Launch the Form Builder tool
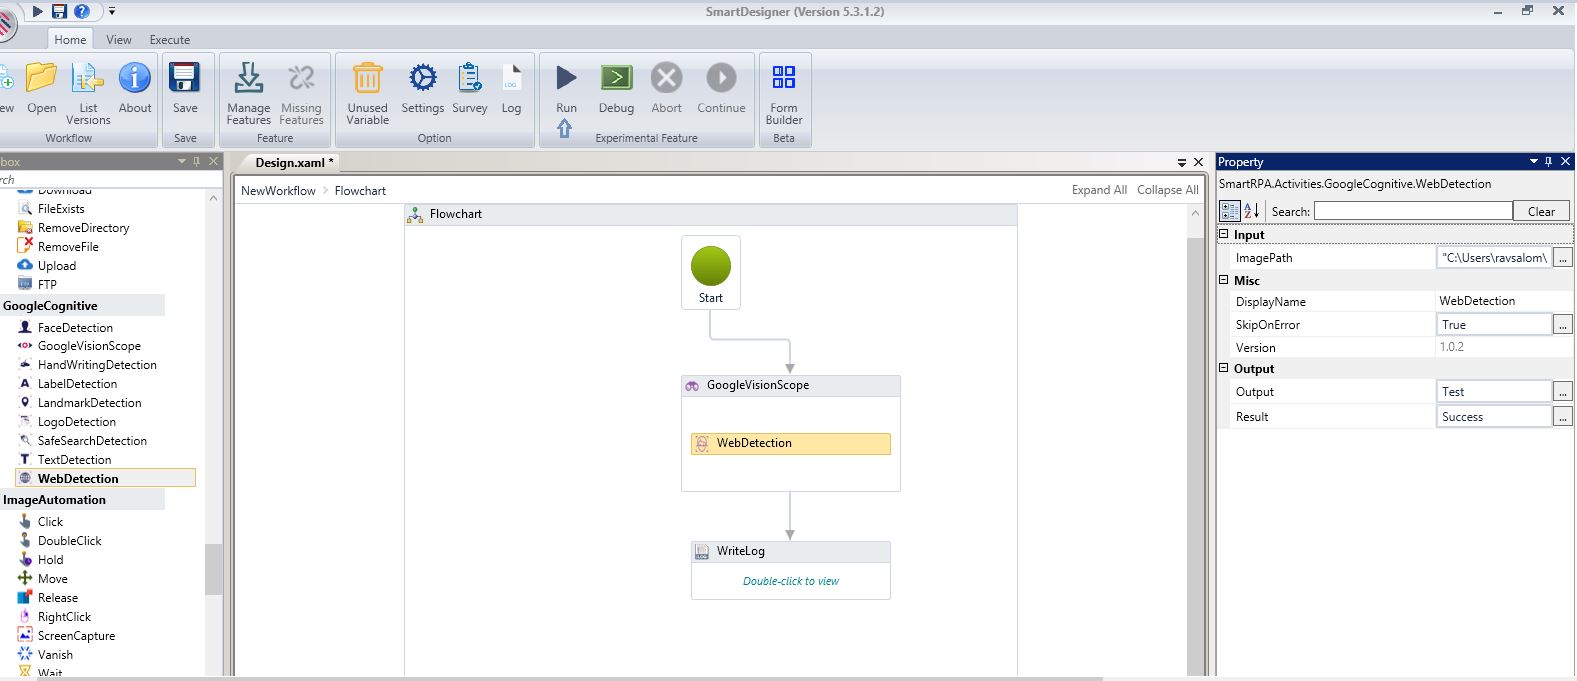 point(784,78)
